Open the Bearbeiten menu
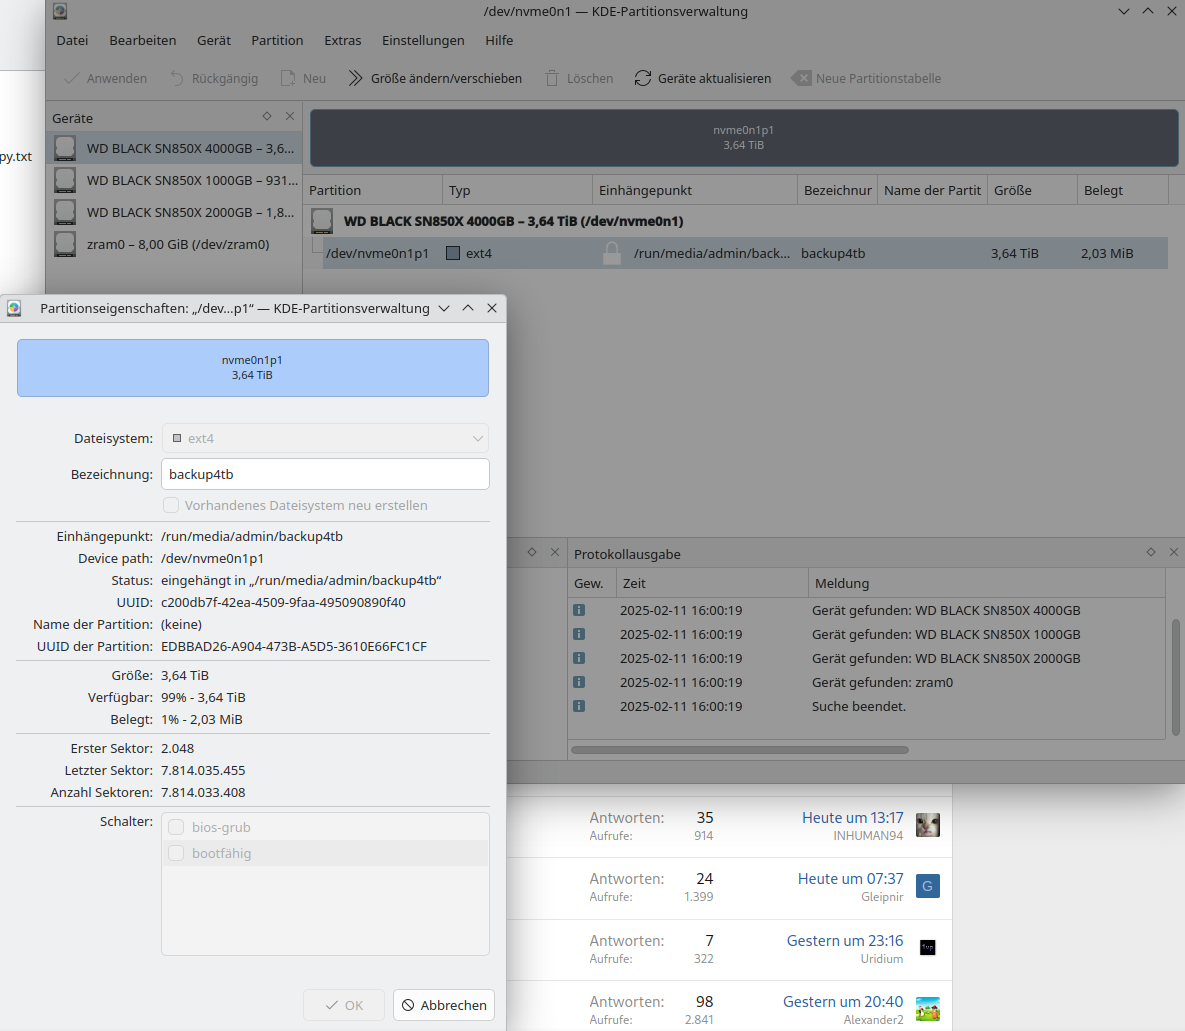The width and height of the screenshot is (1185, 1031). [143, 40]
